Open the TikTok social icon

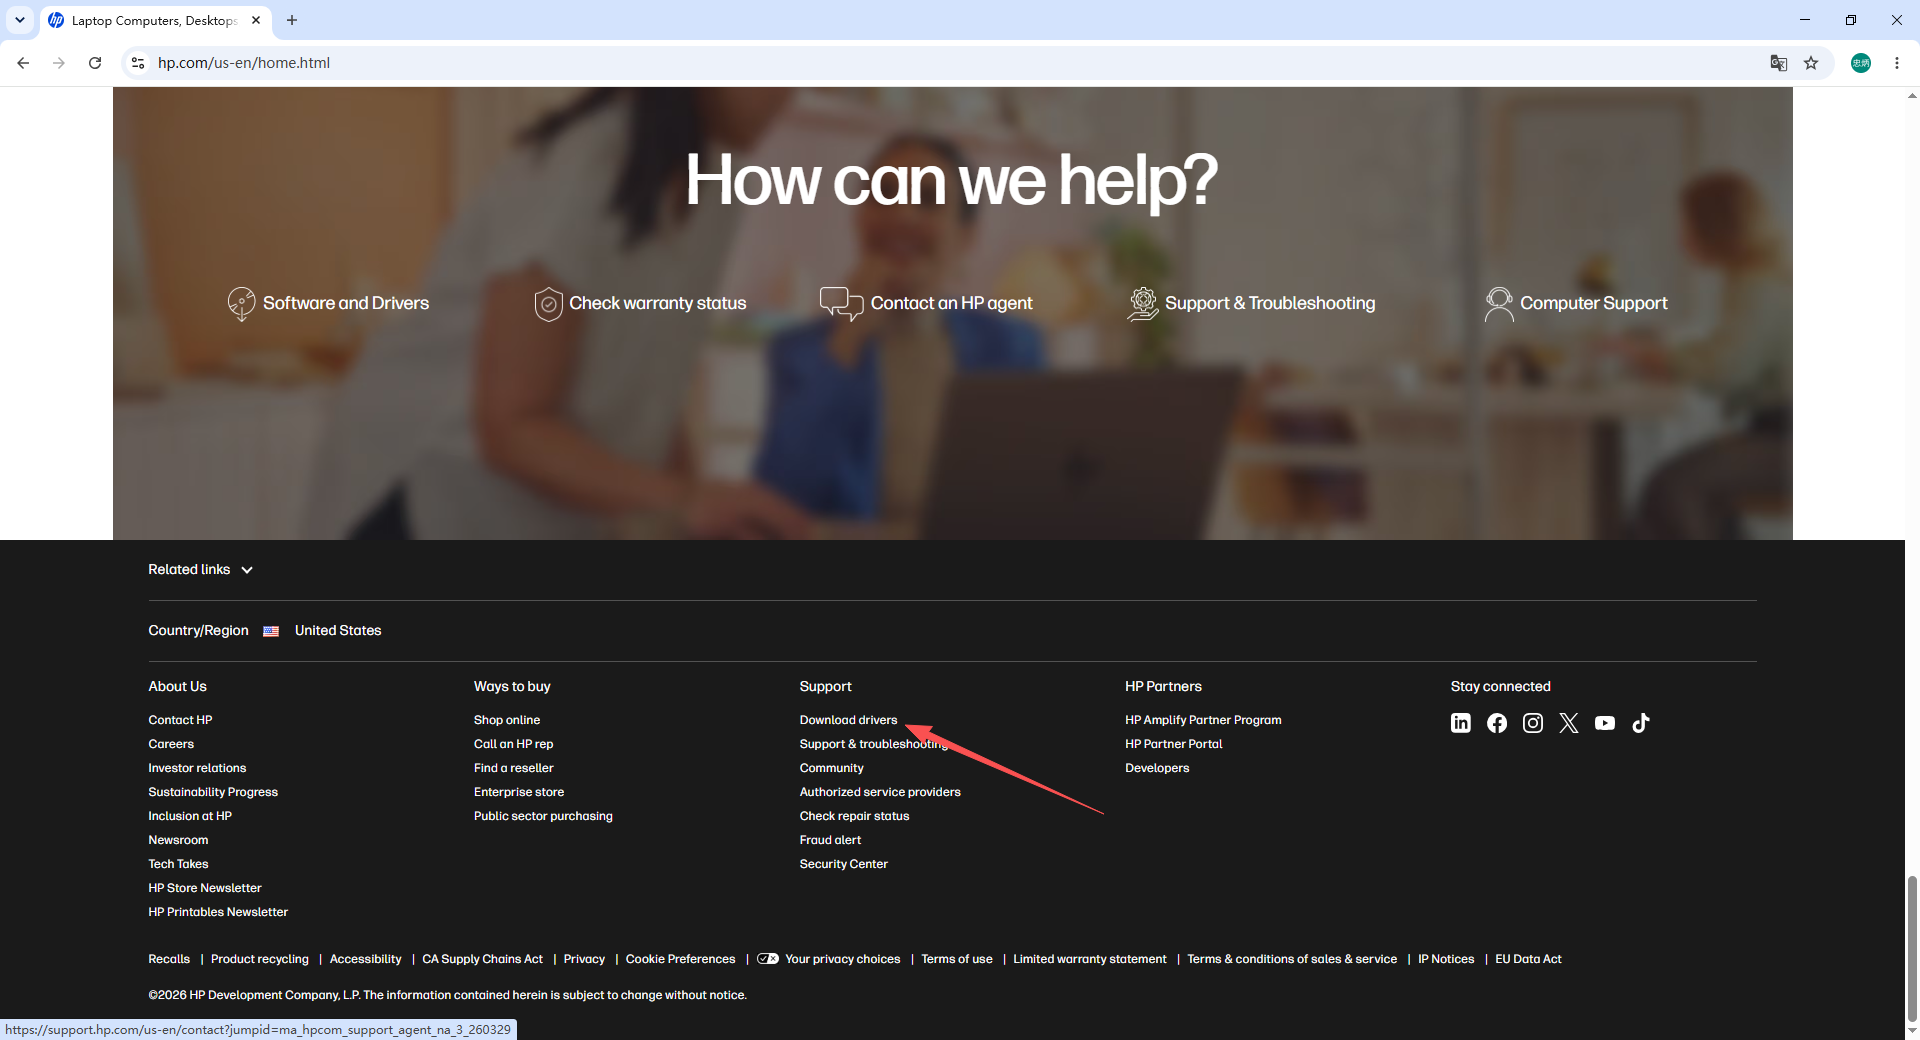point(1640,723)
